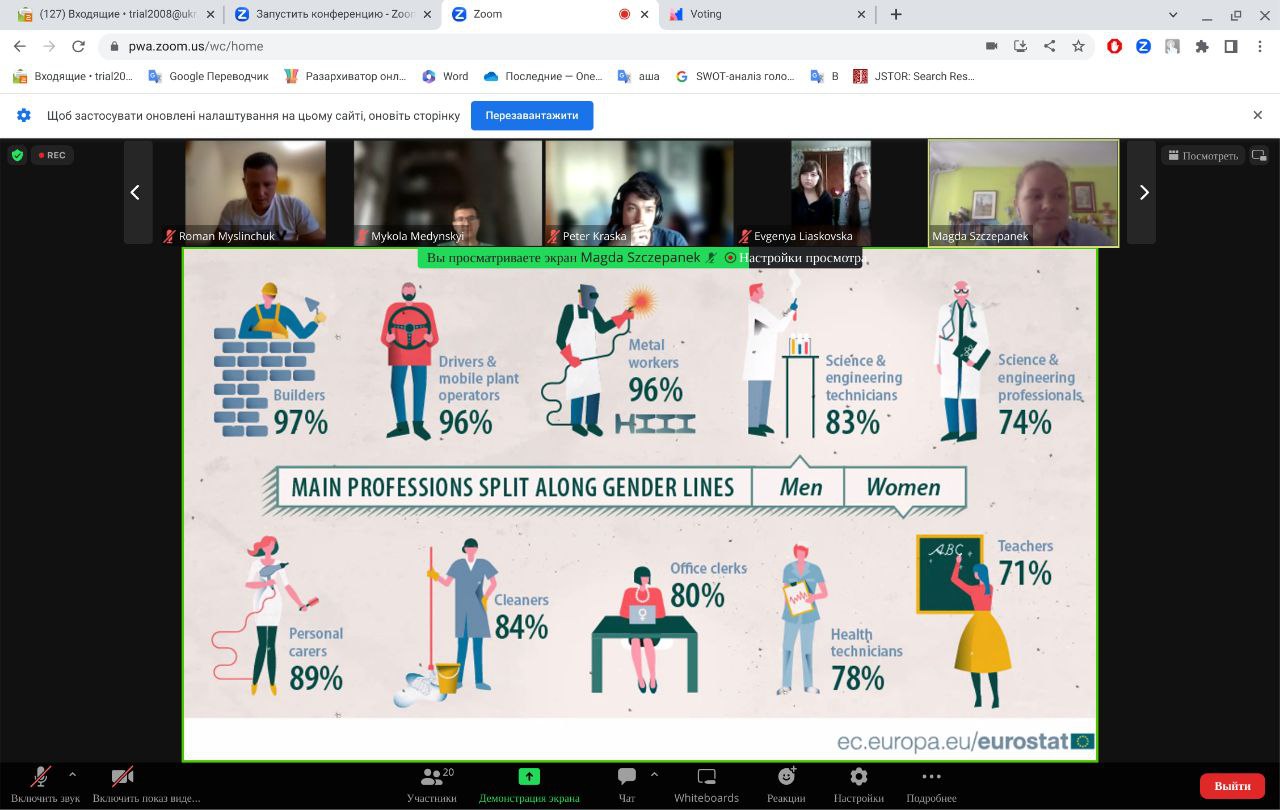Open the 'аша' bookmark

638,76
